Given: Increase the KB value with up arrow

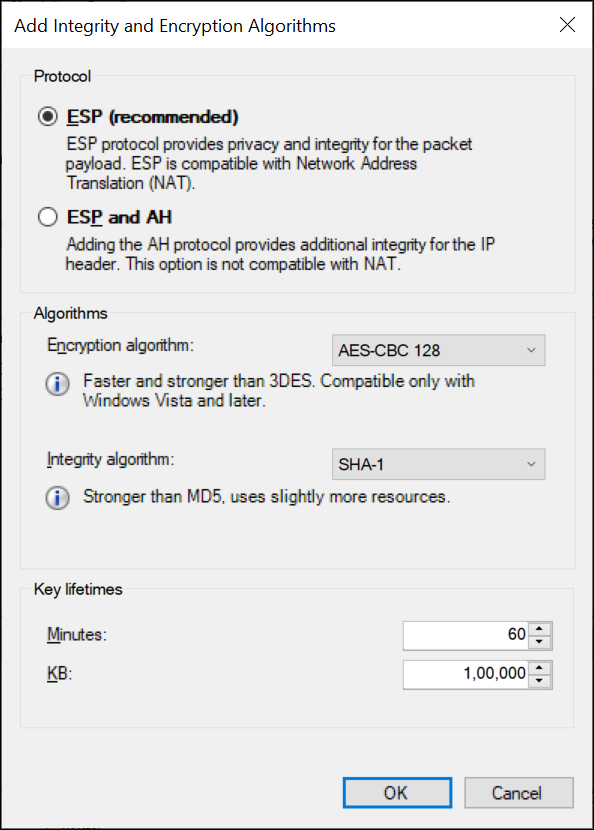Looking at the screenshot, I should 539,668.
